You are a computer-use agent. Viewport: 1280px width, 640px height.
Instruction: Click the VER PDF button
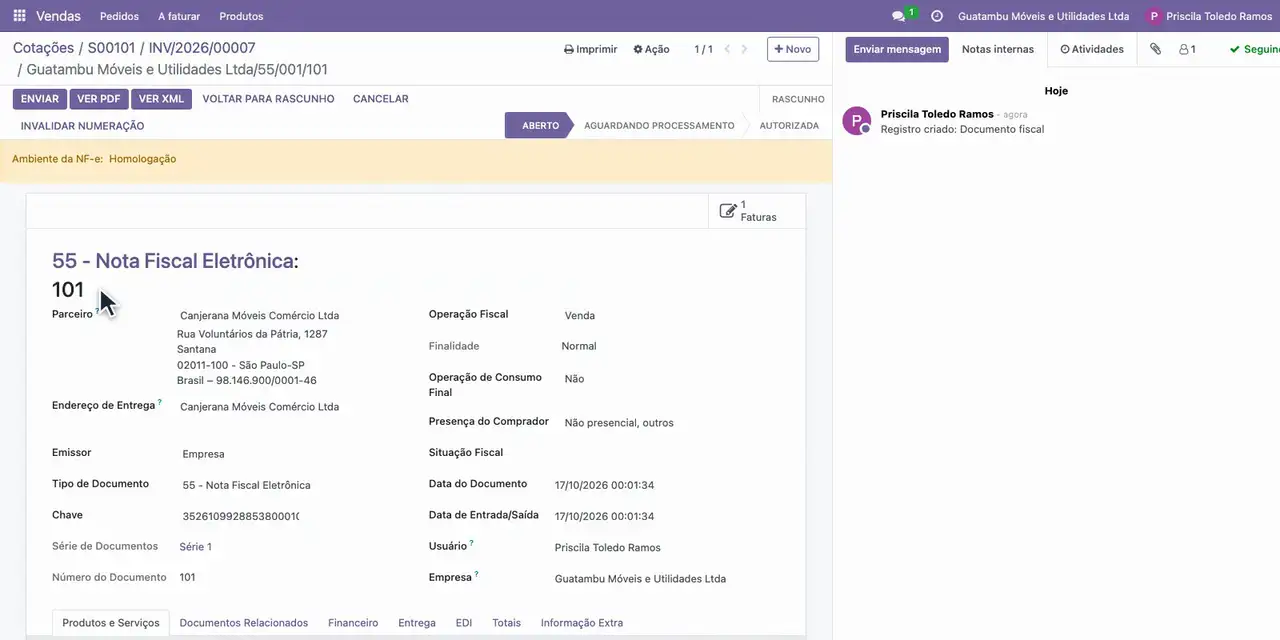pyautogui.click(x=99, y=99)
